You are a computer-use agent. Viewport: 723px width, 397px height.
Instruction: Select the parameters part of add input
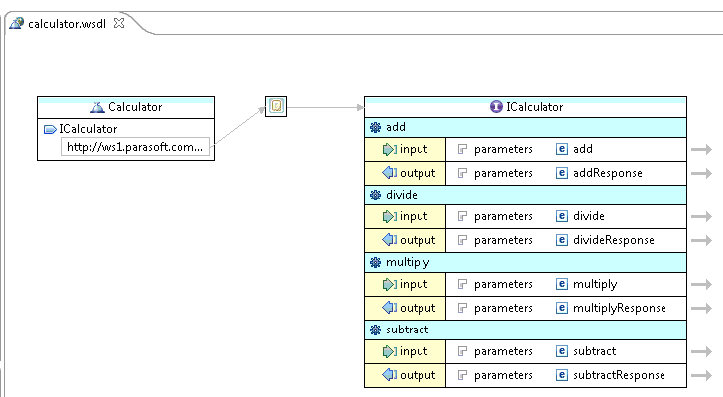[503, 149]
